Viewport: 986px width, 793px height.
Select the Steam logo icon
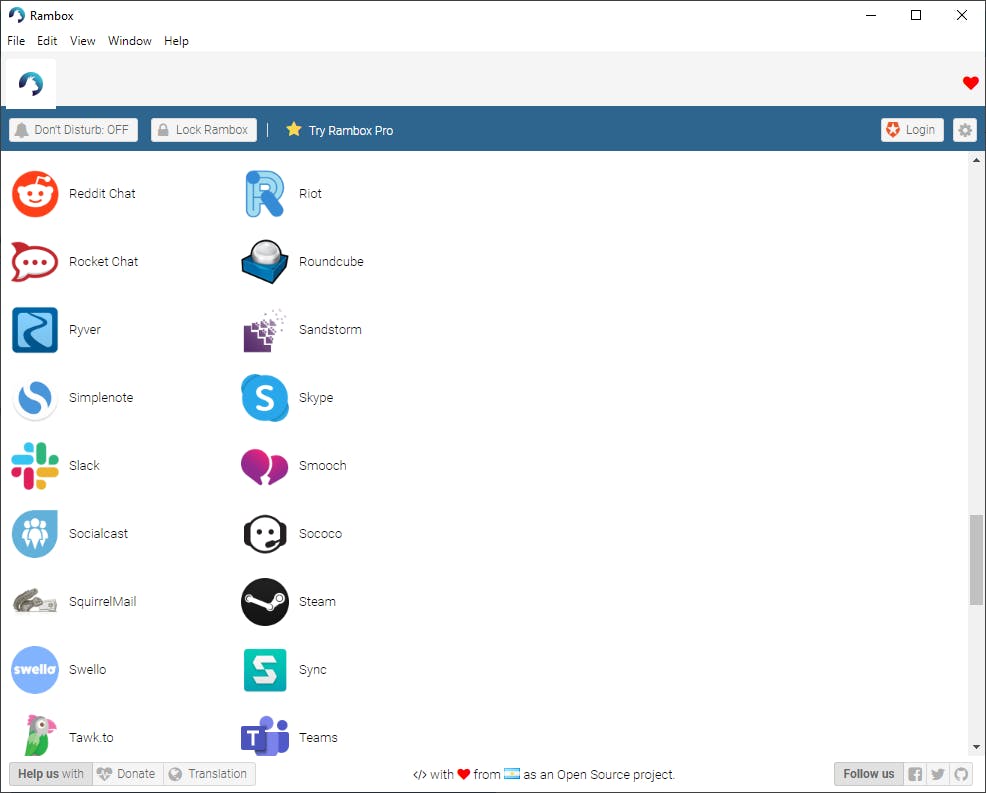(x=265, y=602)
